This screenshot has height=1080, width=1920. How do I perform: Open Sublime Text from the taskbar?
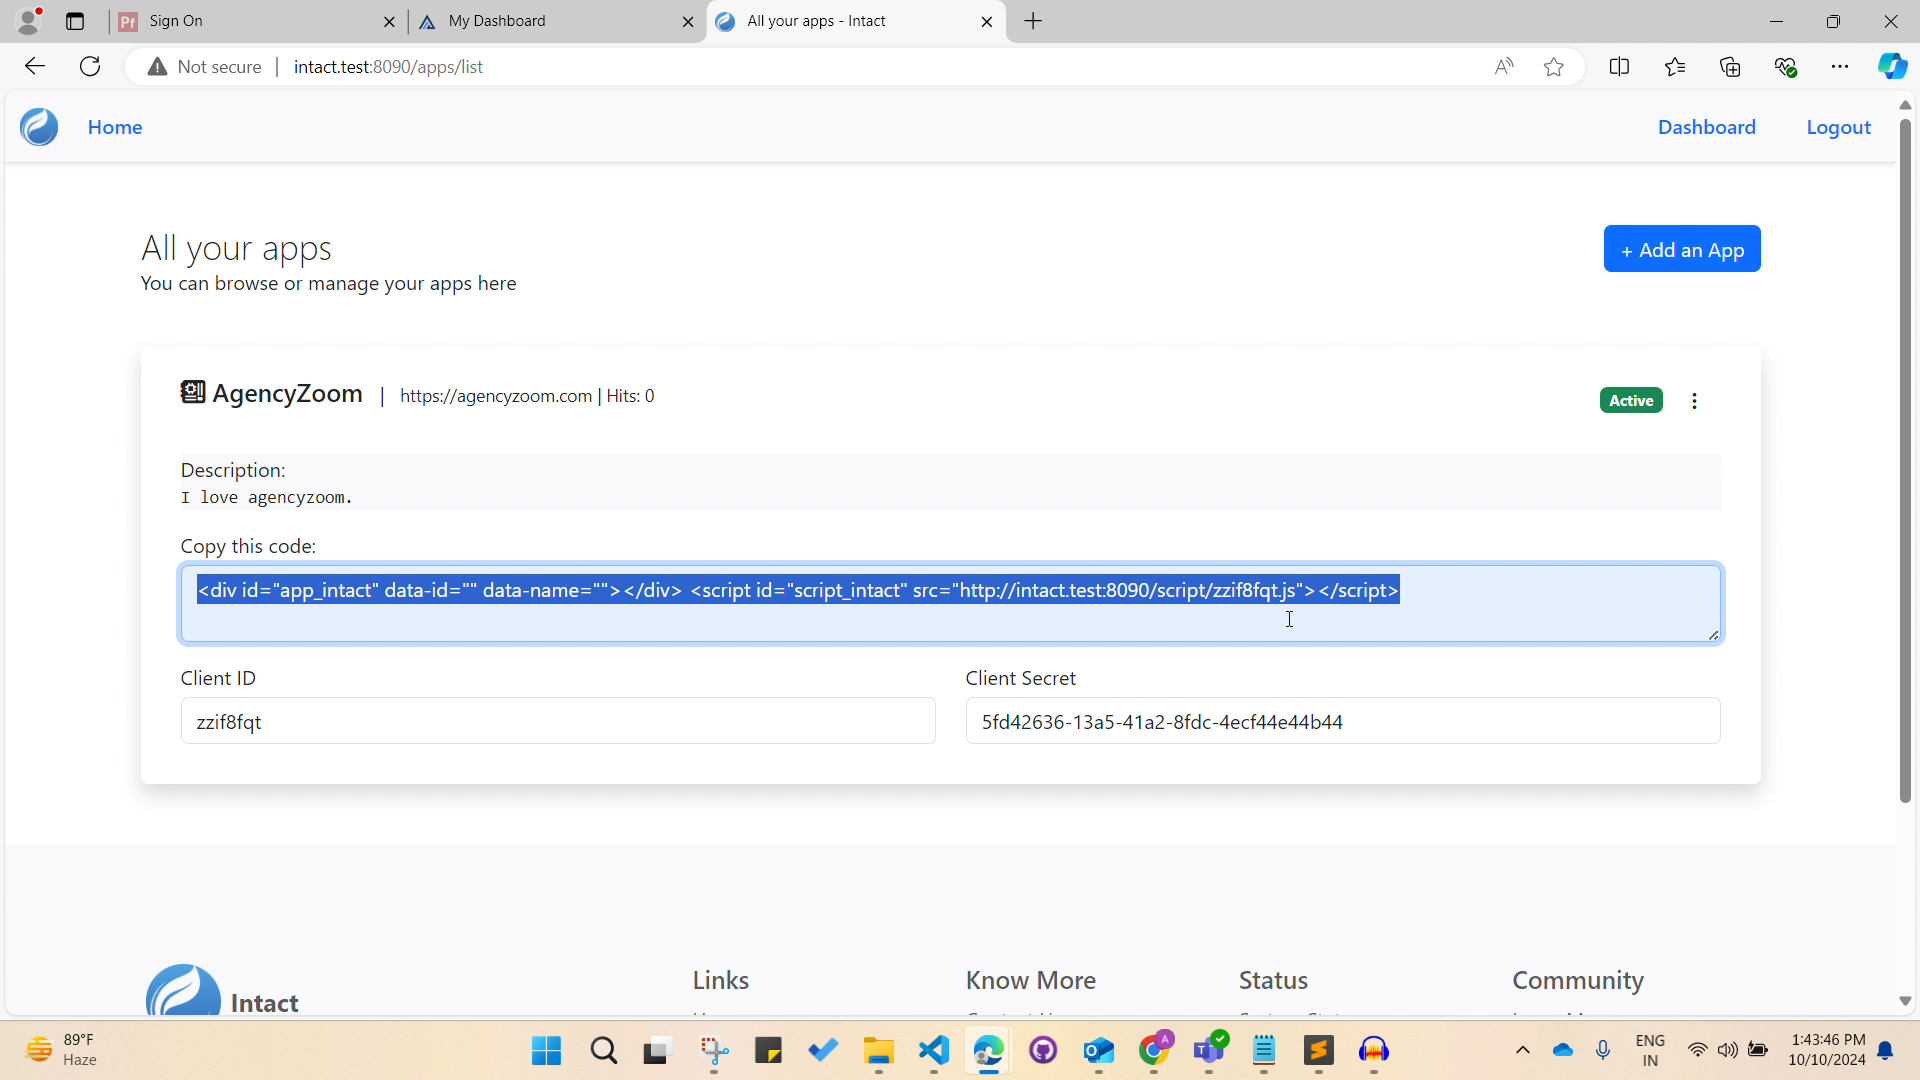pos(1319,1051)
